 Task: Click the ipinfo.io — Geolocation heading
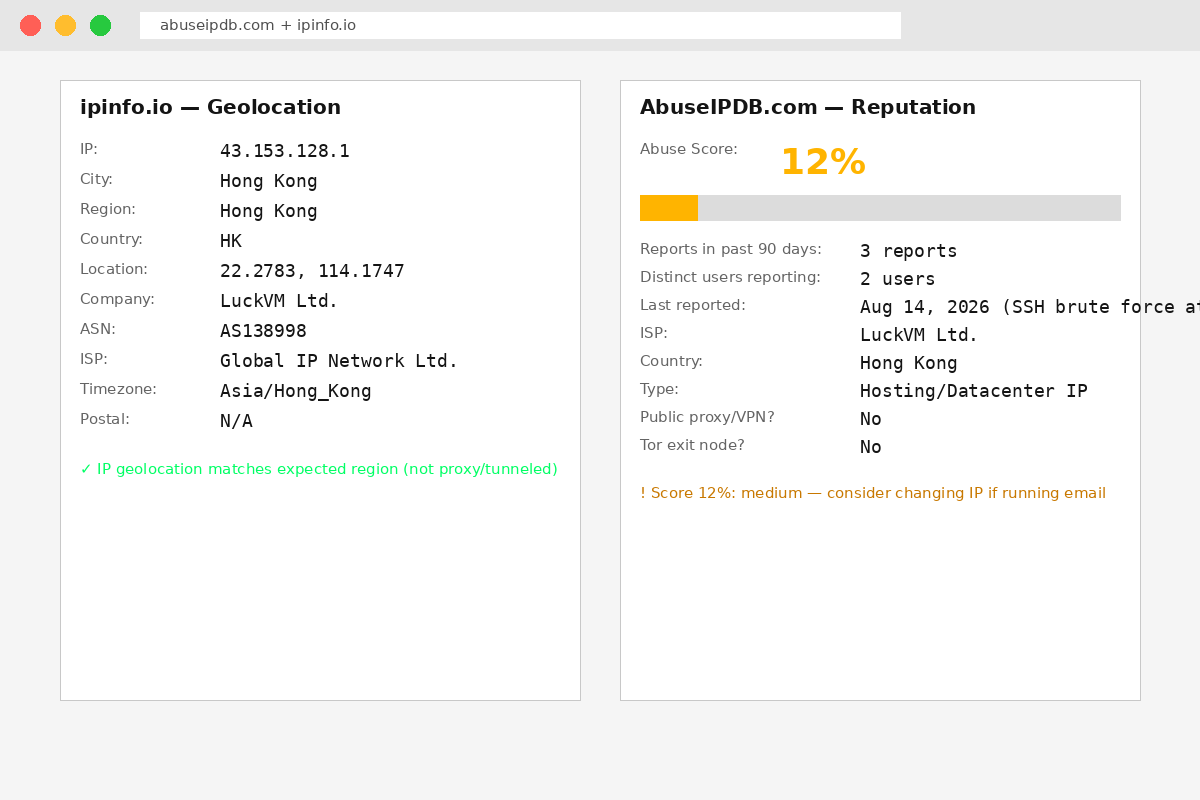(x=210, y=107)
